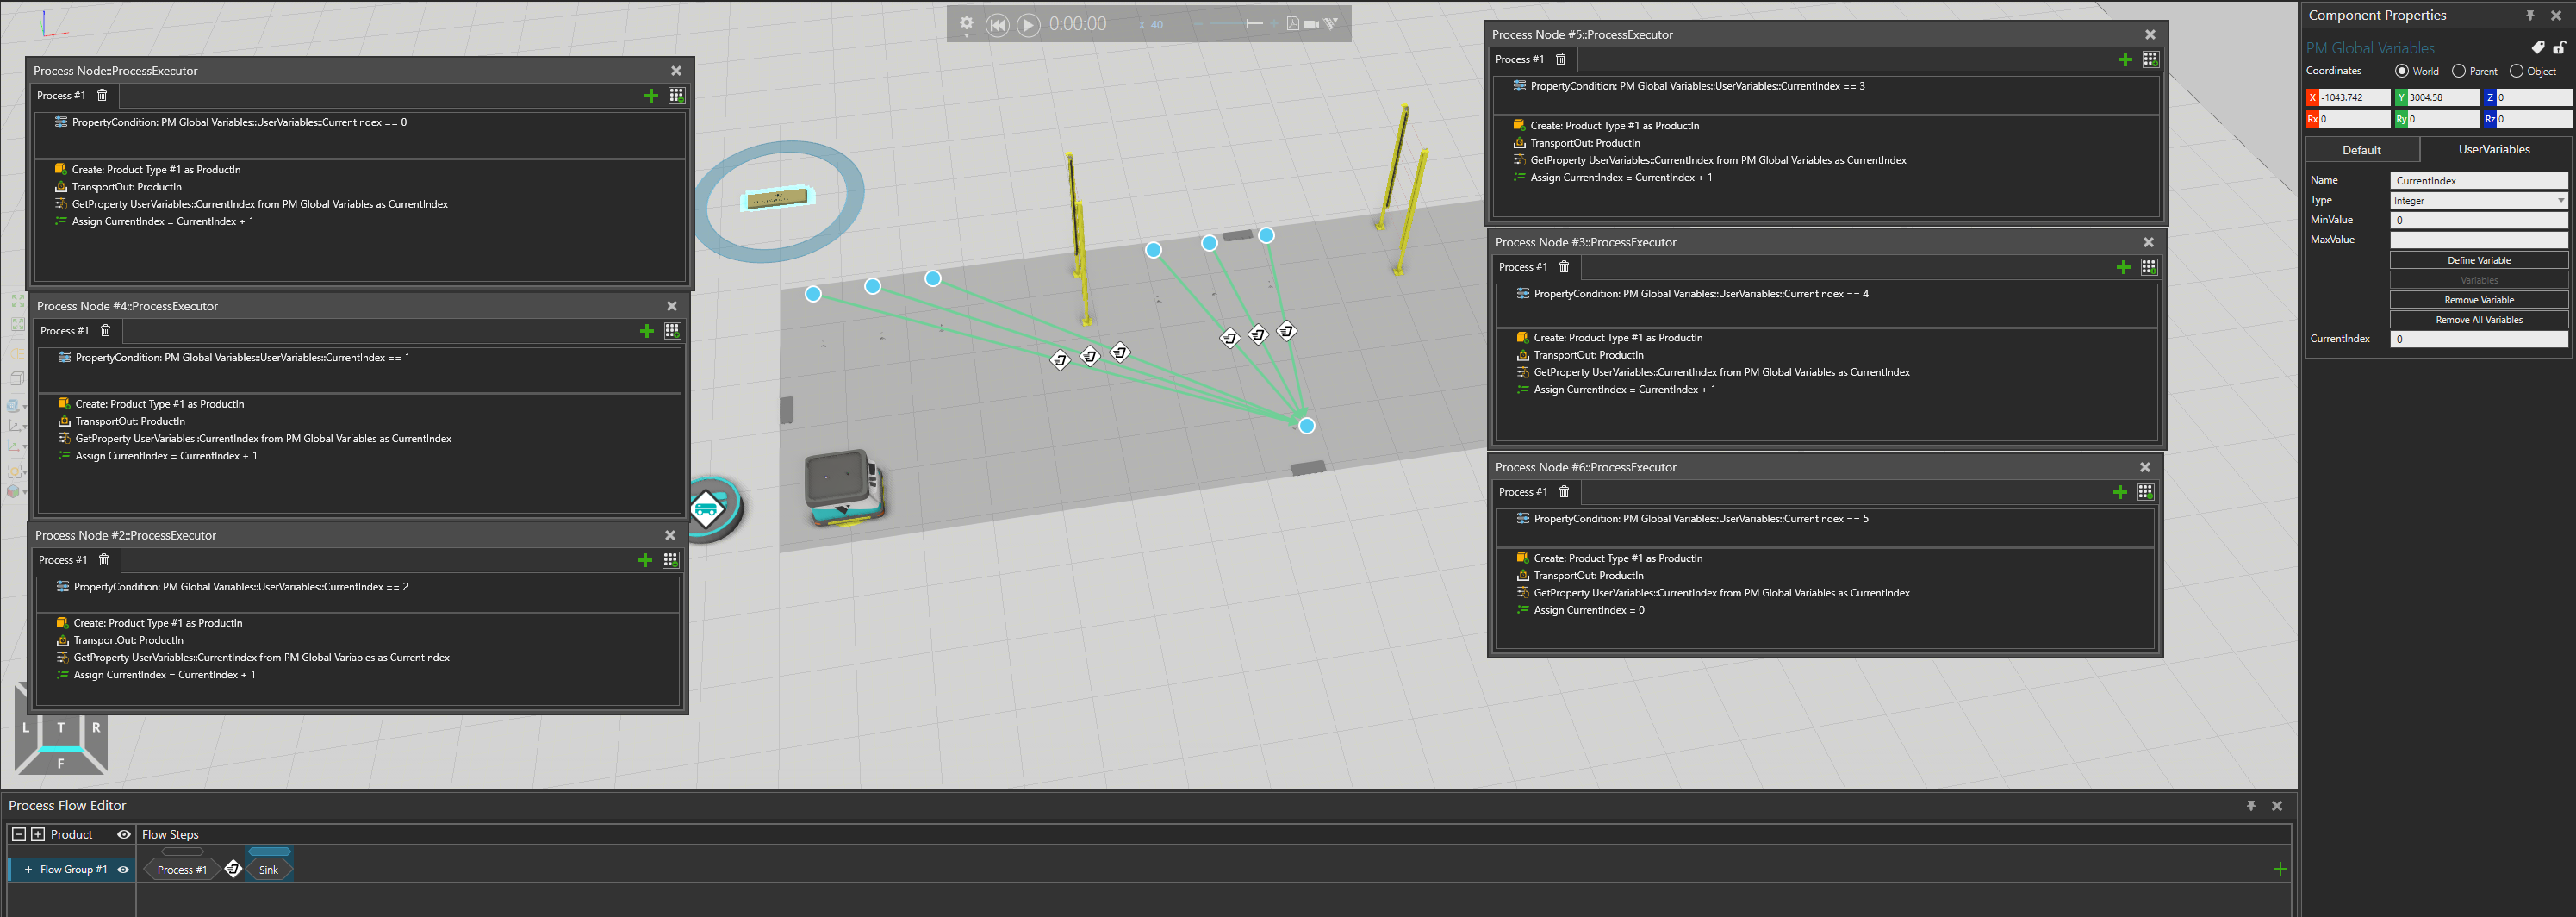Reset the simulation to the start
2576x917 pixels.
[997, 25]
